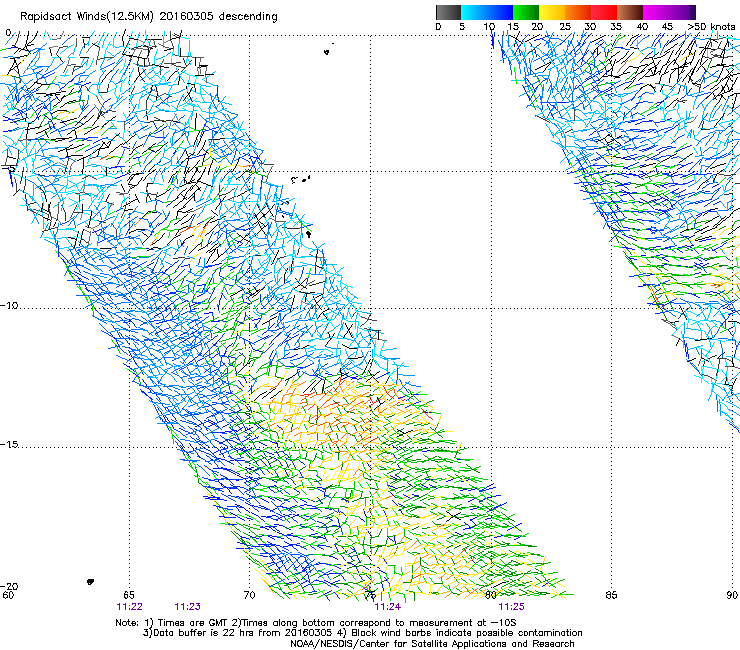Click the gray 0–5 knots legend swatch
Image resolution: width=740 pixels, height=650 pixels.
coord(448,12)
